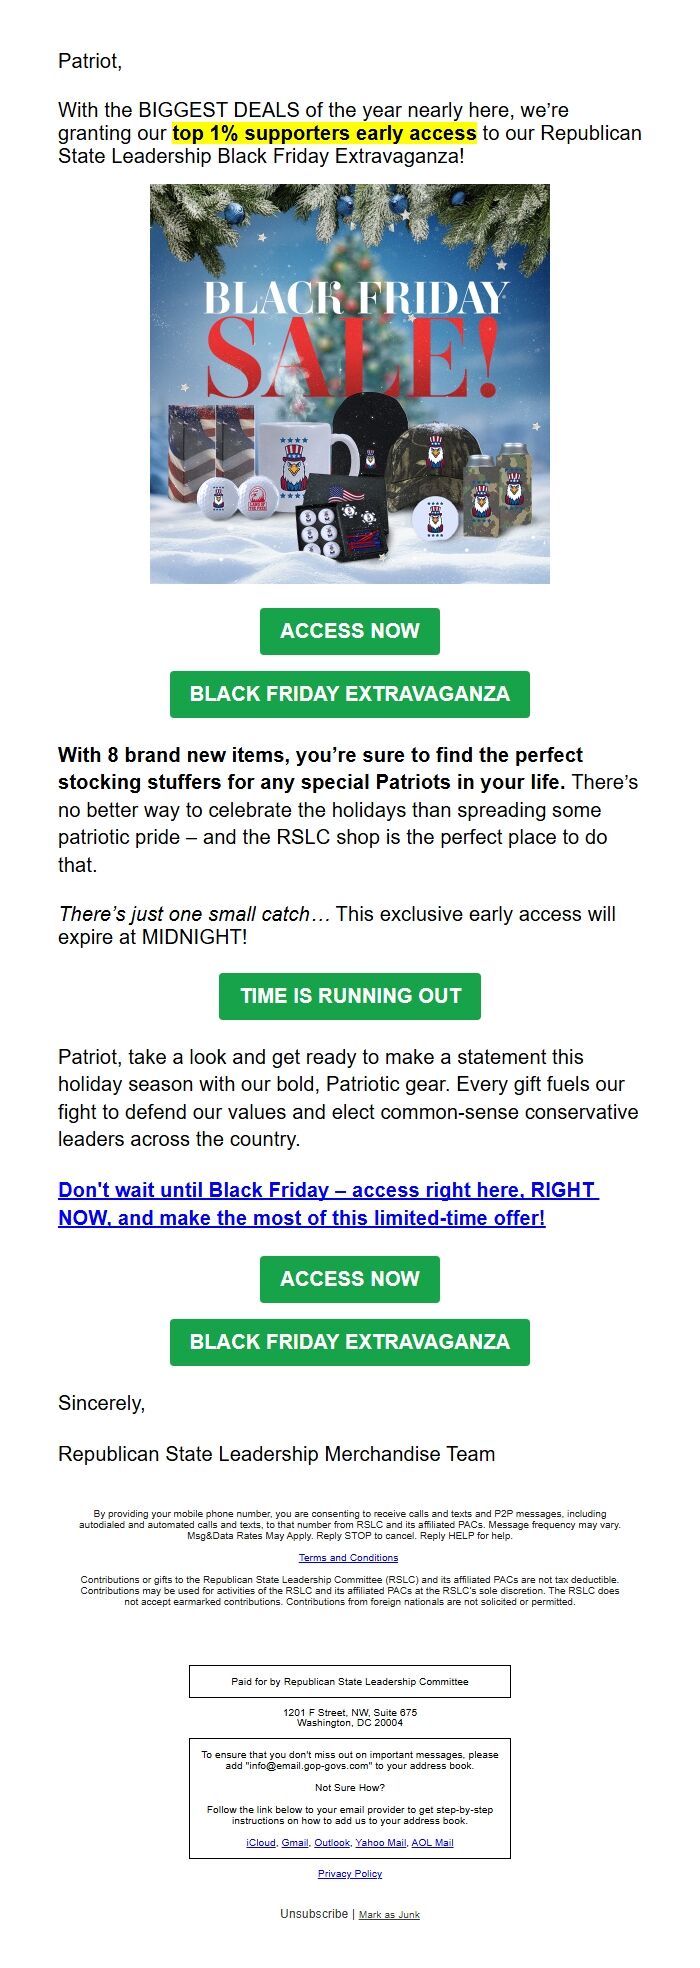Click the top BLACK FRIDAY EXTRAVAGANZA button
The image size is (700, 1968).
[350, 693]
